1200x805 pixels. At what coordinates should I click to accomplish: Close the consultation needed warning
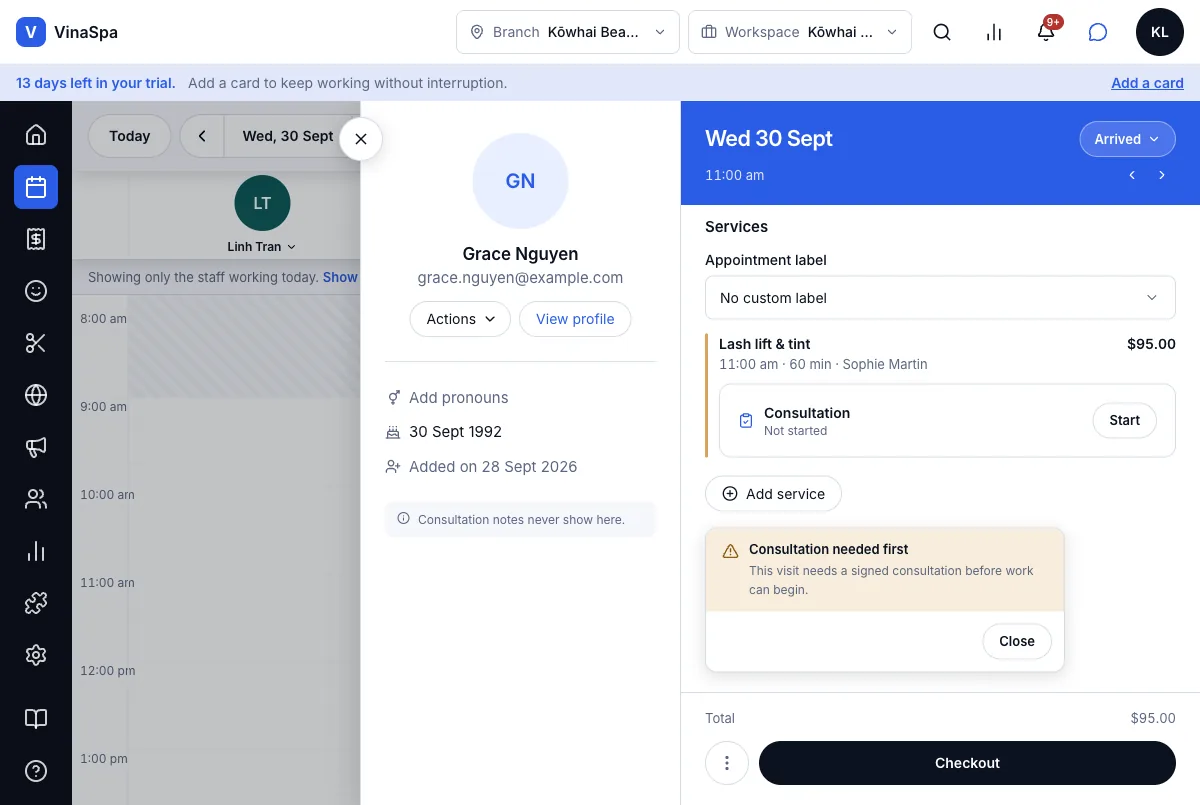click(1017, 641)
